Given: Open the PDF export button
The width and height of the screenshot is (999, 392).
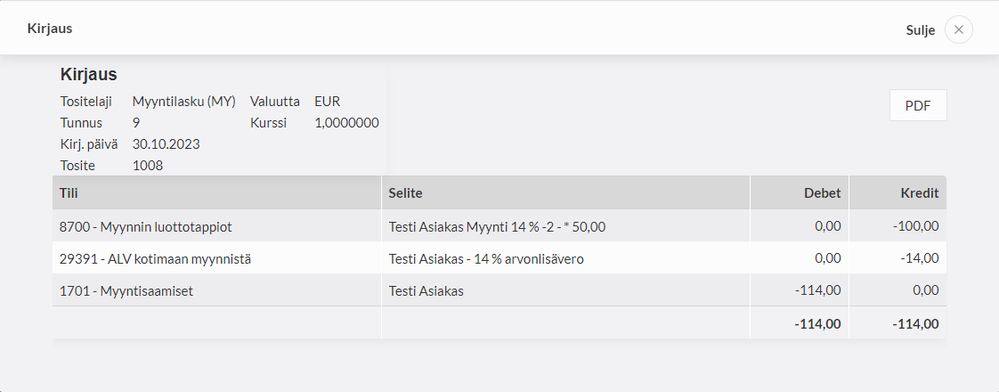Looking at the screenshot, I should pos(918,105).
